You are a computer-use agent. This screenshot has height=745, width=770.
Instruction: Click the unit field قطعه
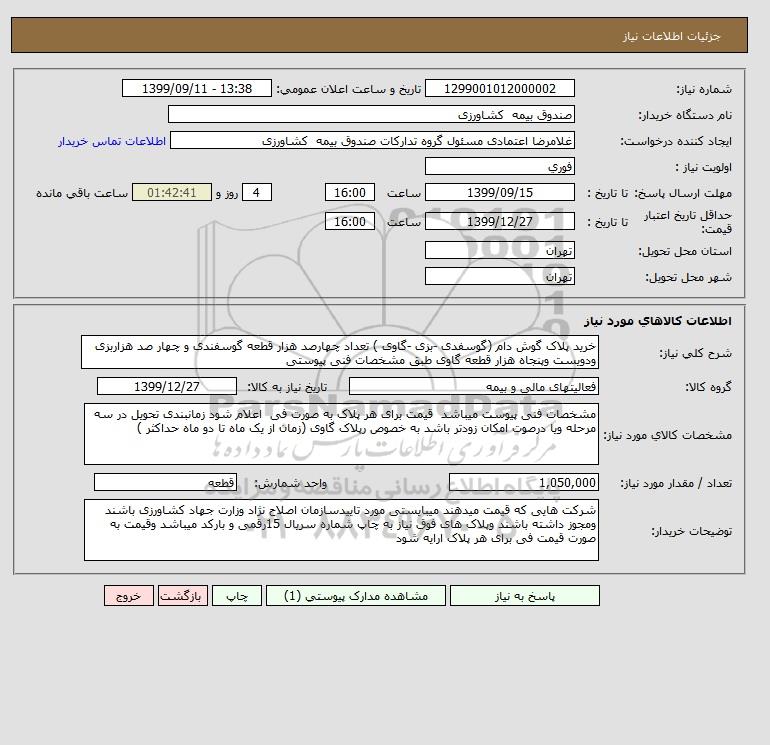coord(165,483)
